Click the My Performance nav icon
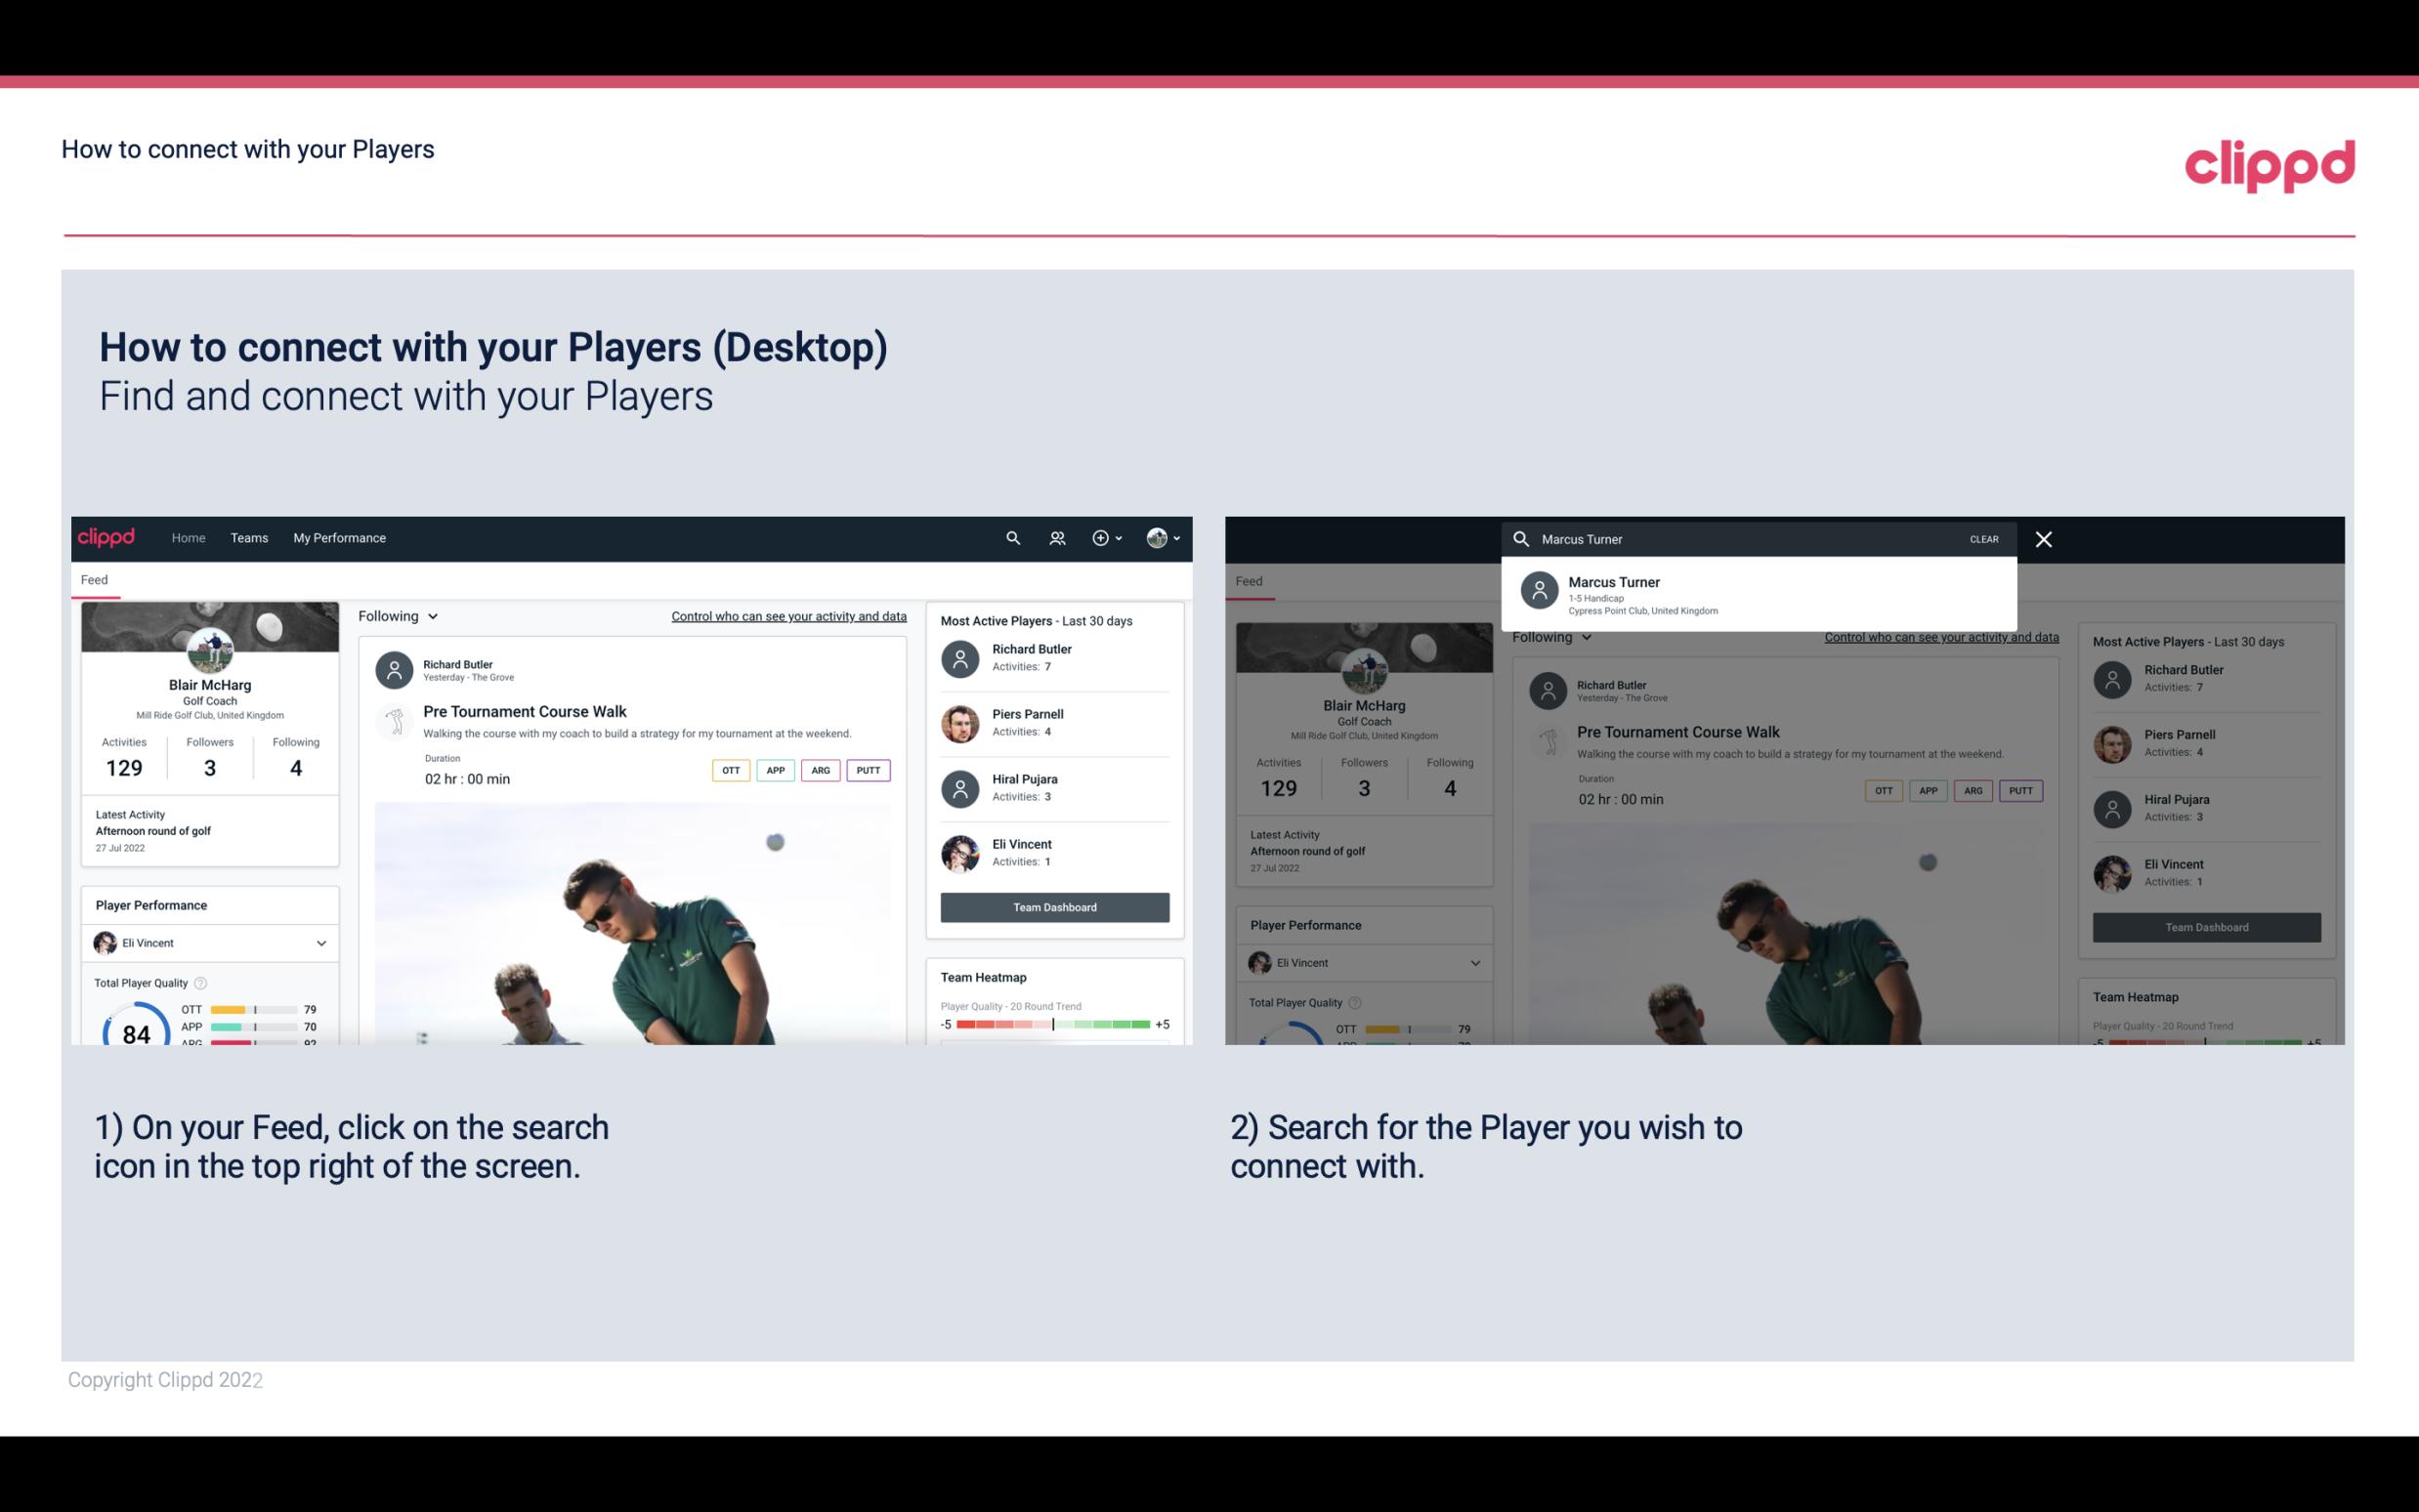The width and height of the screenshot is (2419, 1512). (x=340, y=536)
